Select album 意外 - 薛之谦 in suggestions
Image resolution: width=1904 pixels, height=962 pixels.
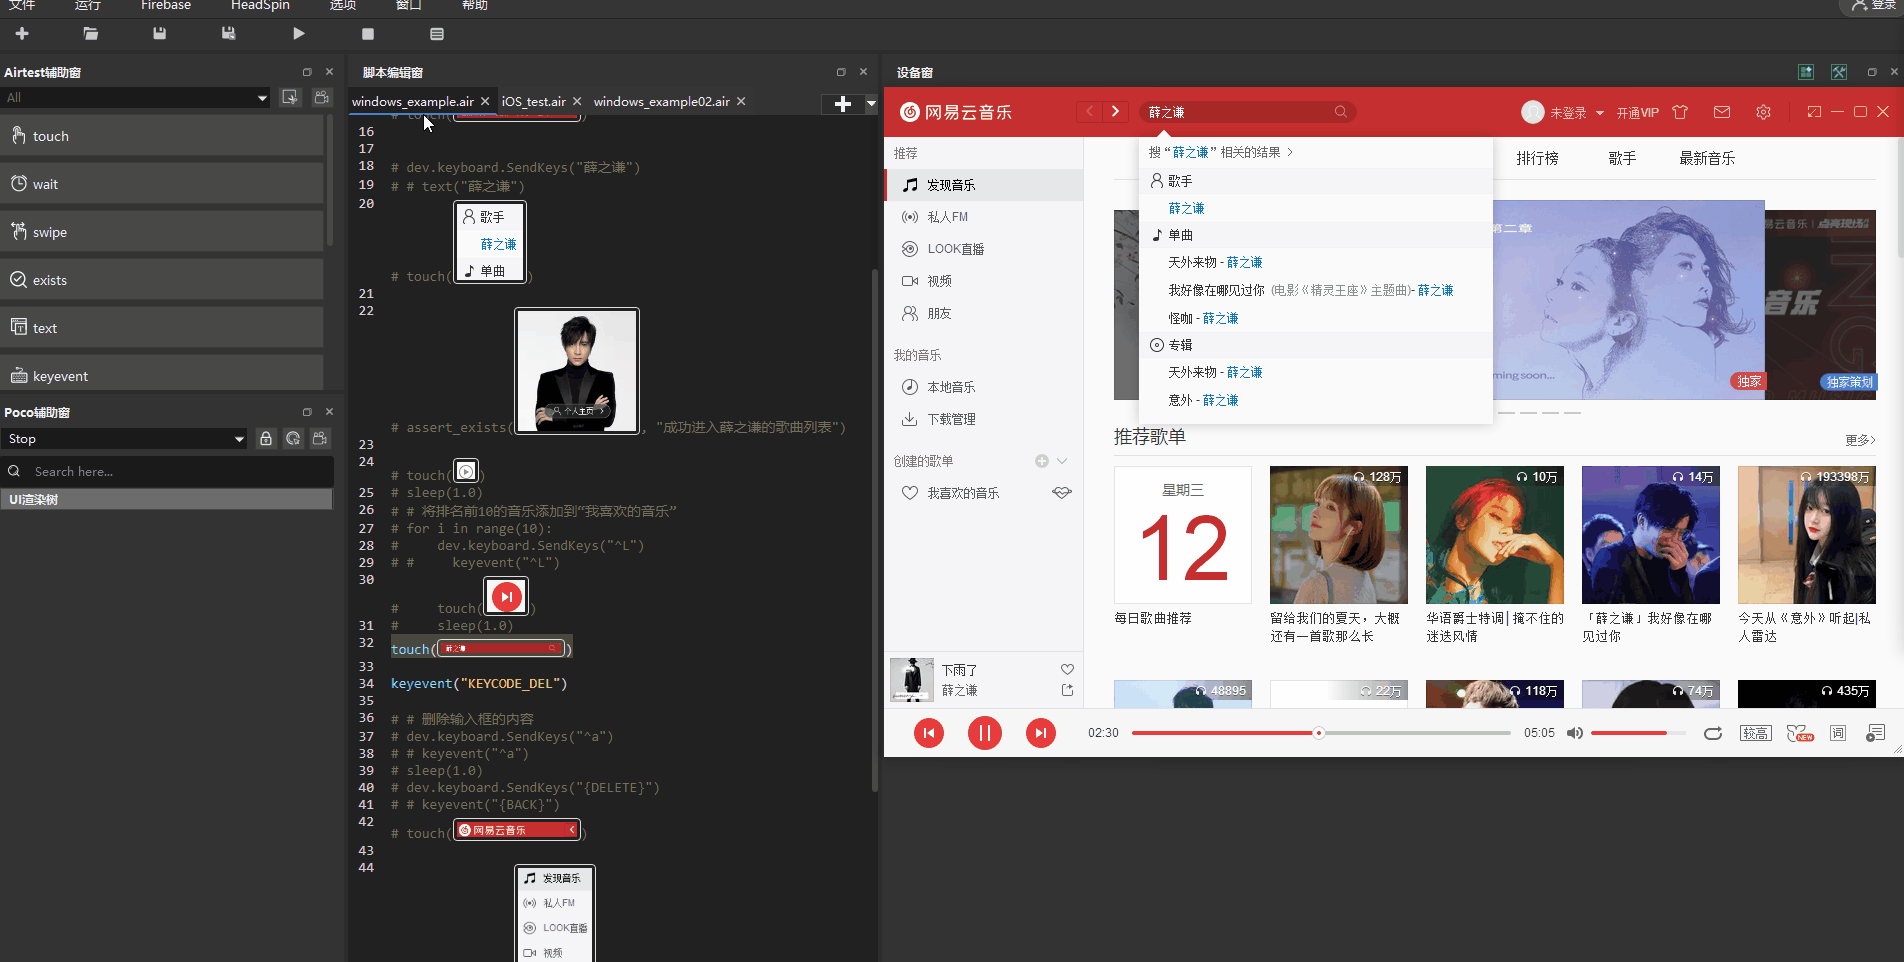coord(1203,400)
